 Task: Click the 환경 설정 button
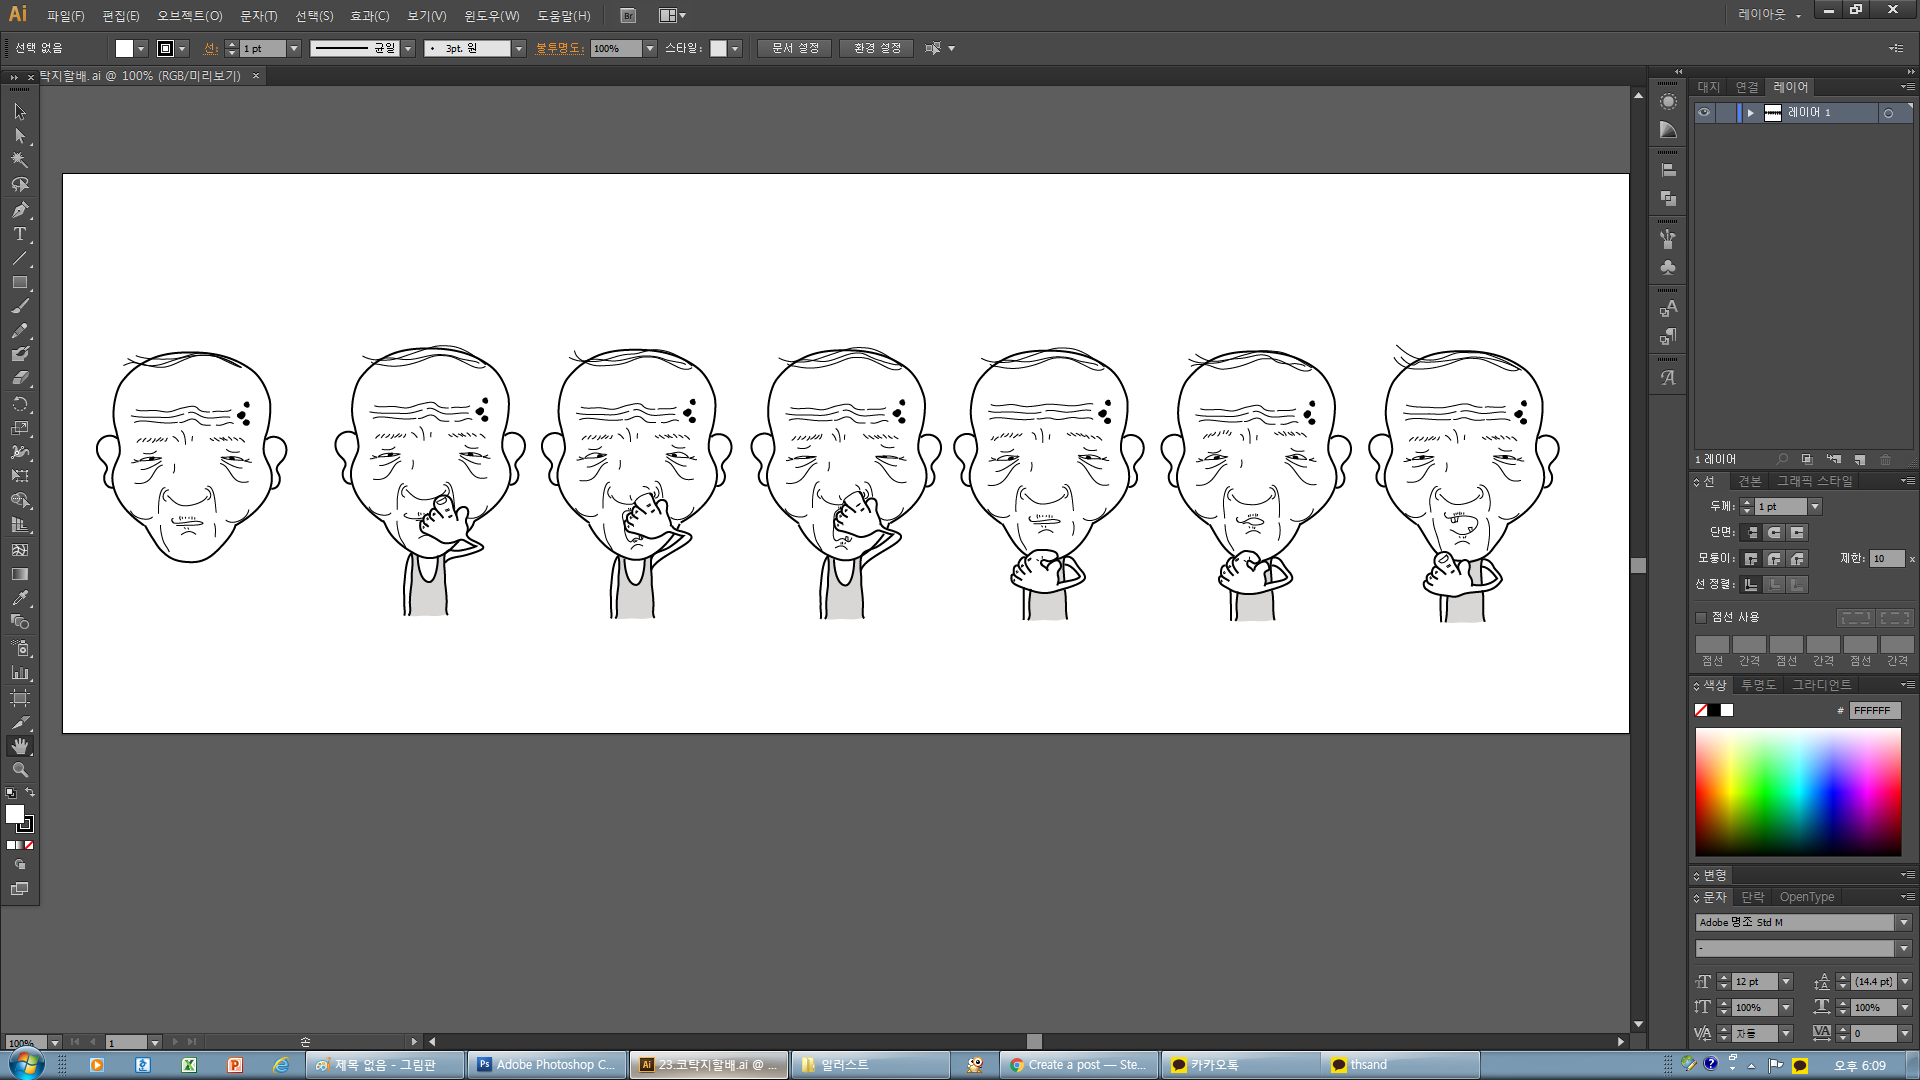tap(877, 48)
